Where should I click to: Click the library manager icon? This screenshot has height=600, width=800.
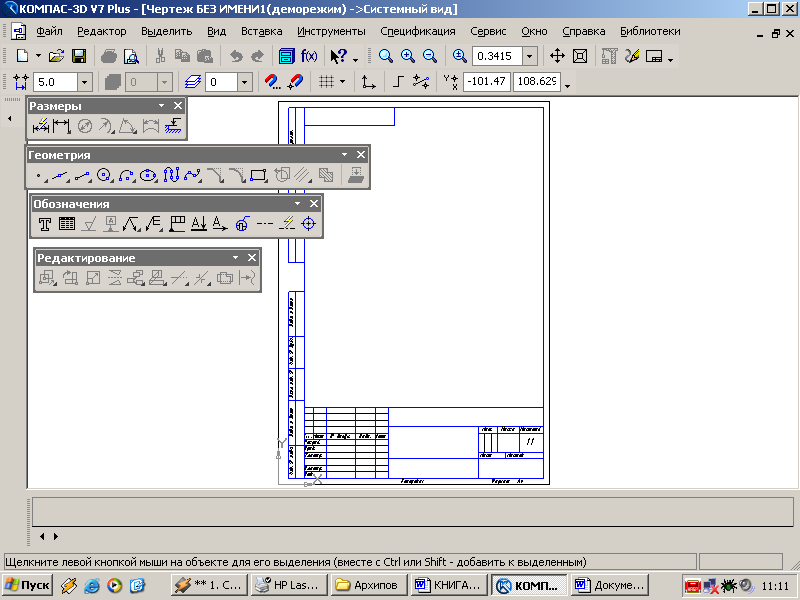coord(287,56)
